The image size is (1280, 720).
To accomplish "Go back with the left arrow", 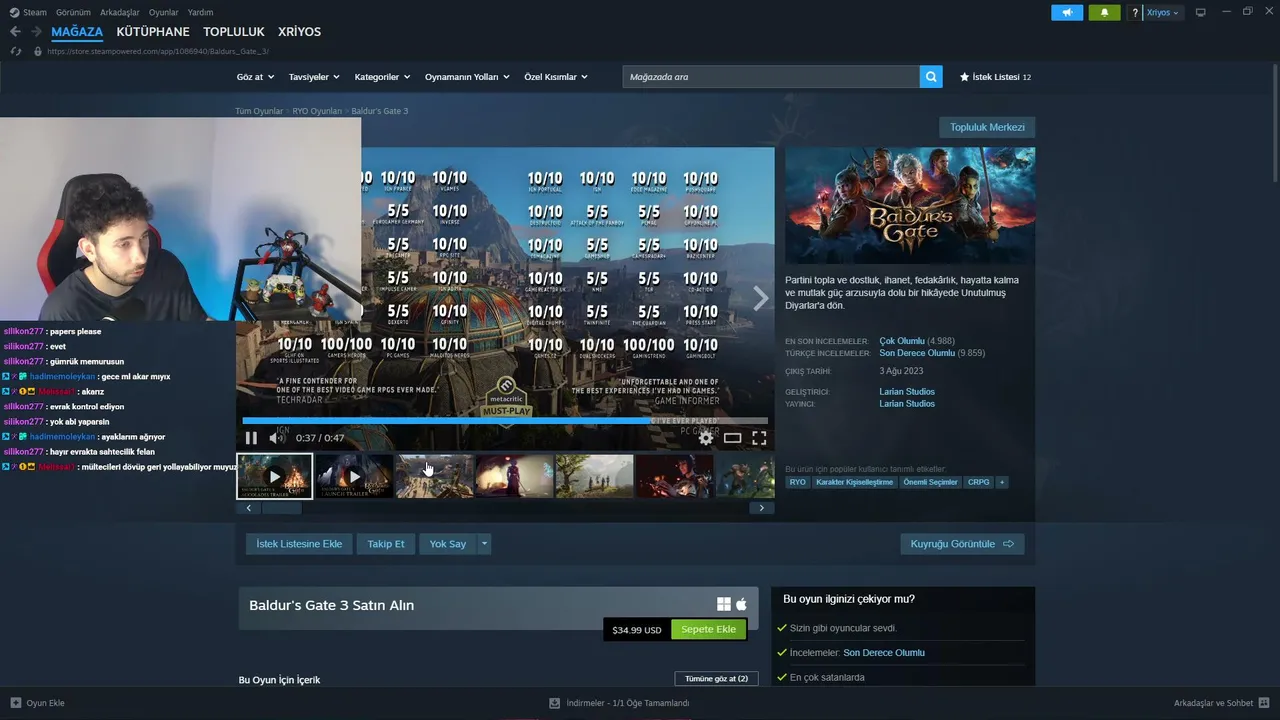I will [15, 32].
